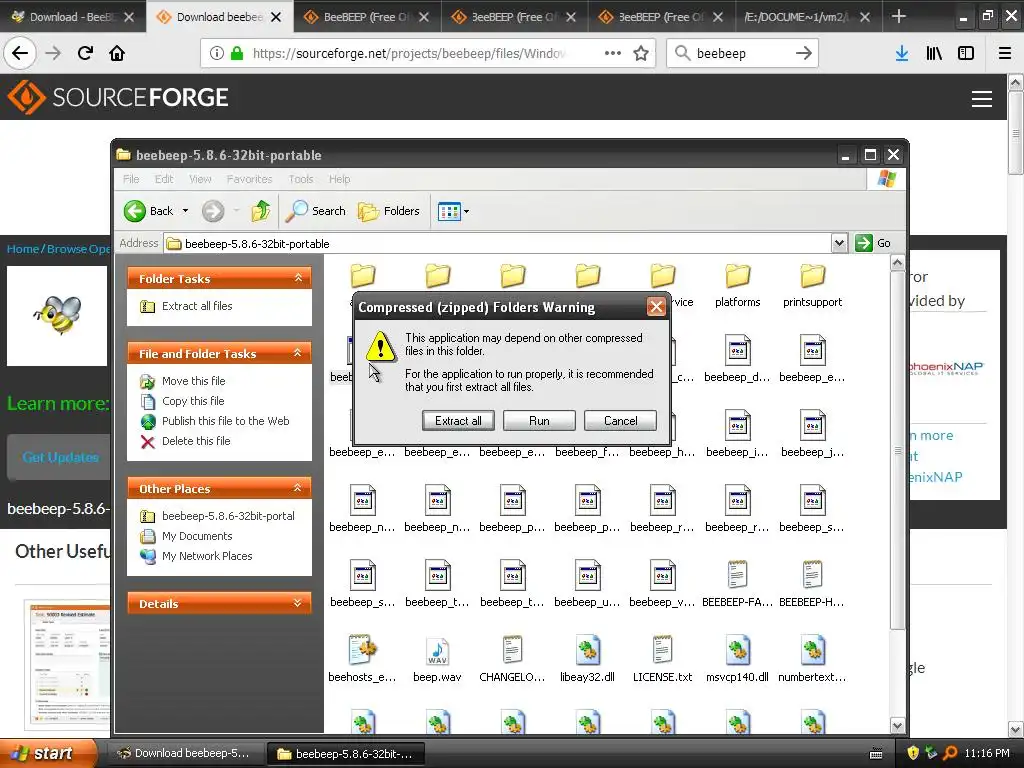Screen dimensions: 1024x768
Task: Click the Go button
Action: pyautogui.click(x=873, y=243)
